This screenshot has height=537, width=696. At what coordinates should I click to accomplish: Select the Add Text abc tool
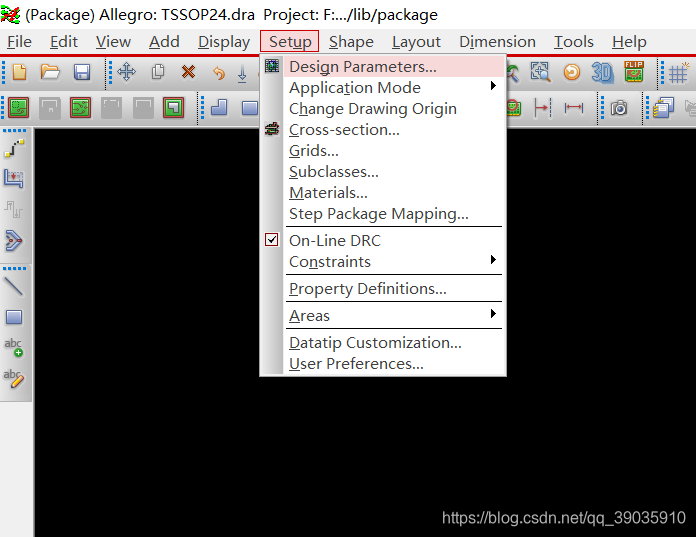point(14,347)
